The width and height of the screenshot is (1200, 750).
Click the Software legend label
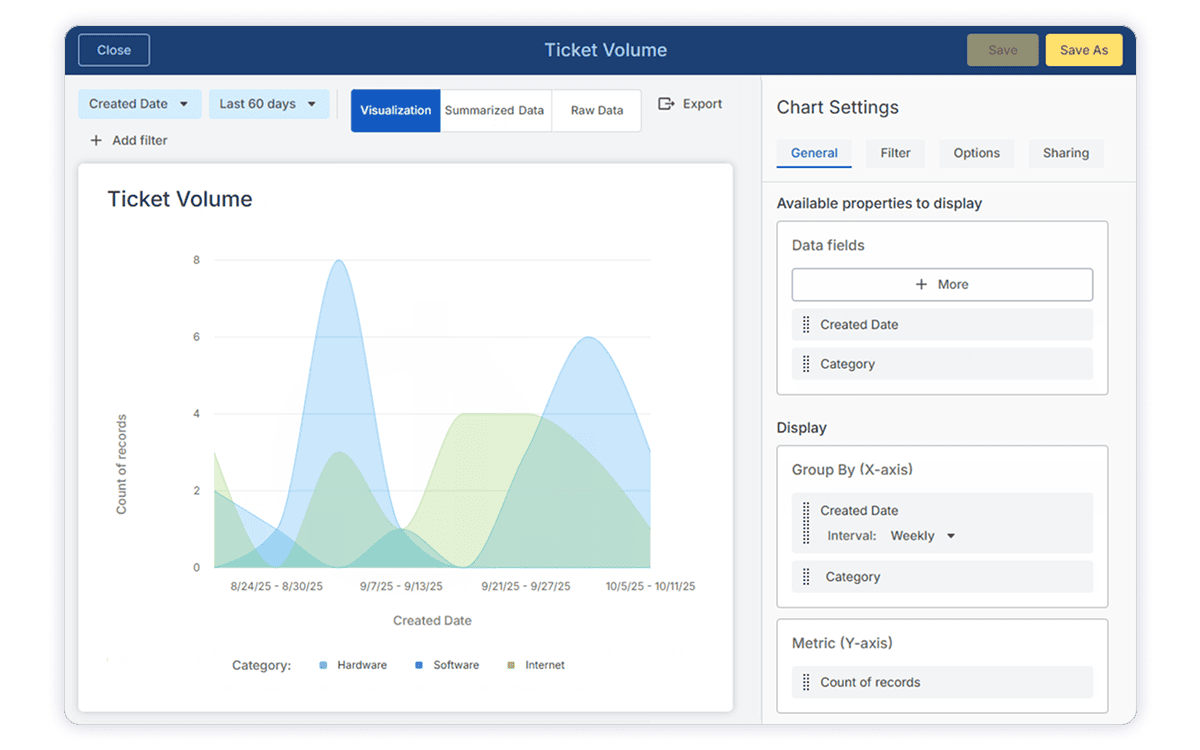[456, 665]
